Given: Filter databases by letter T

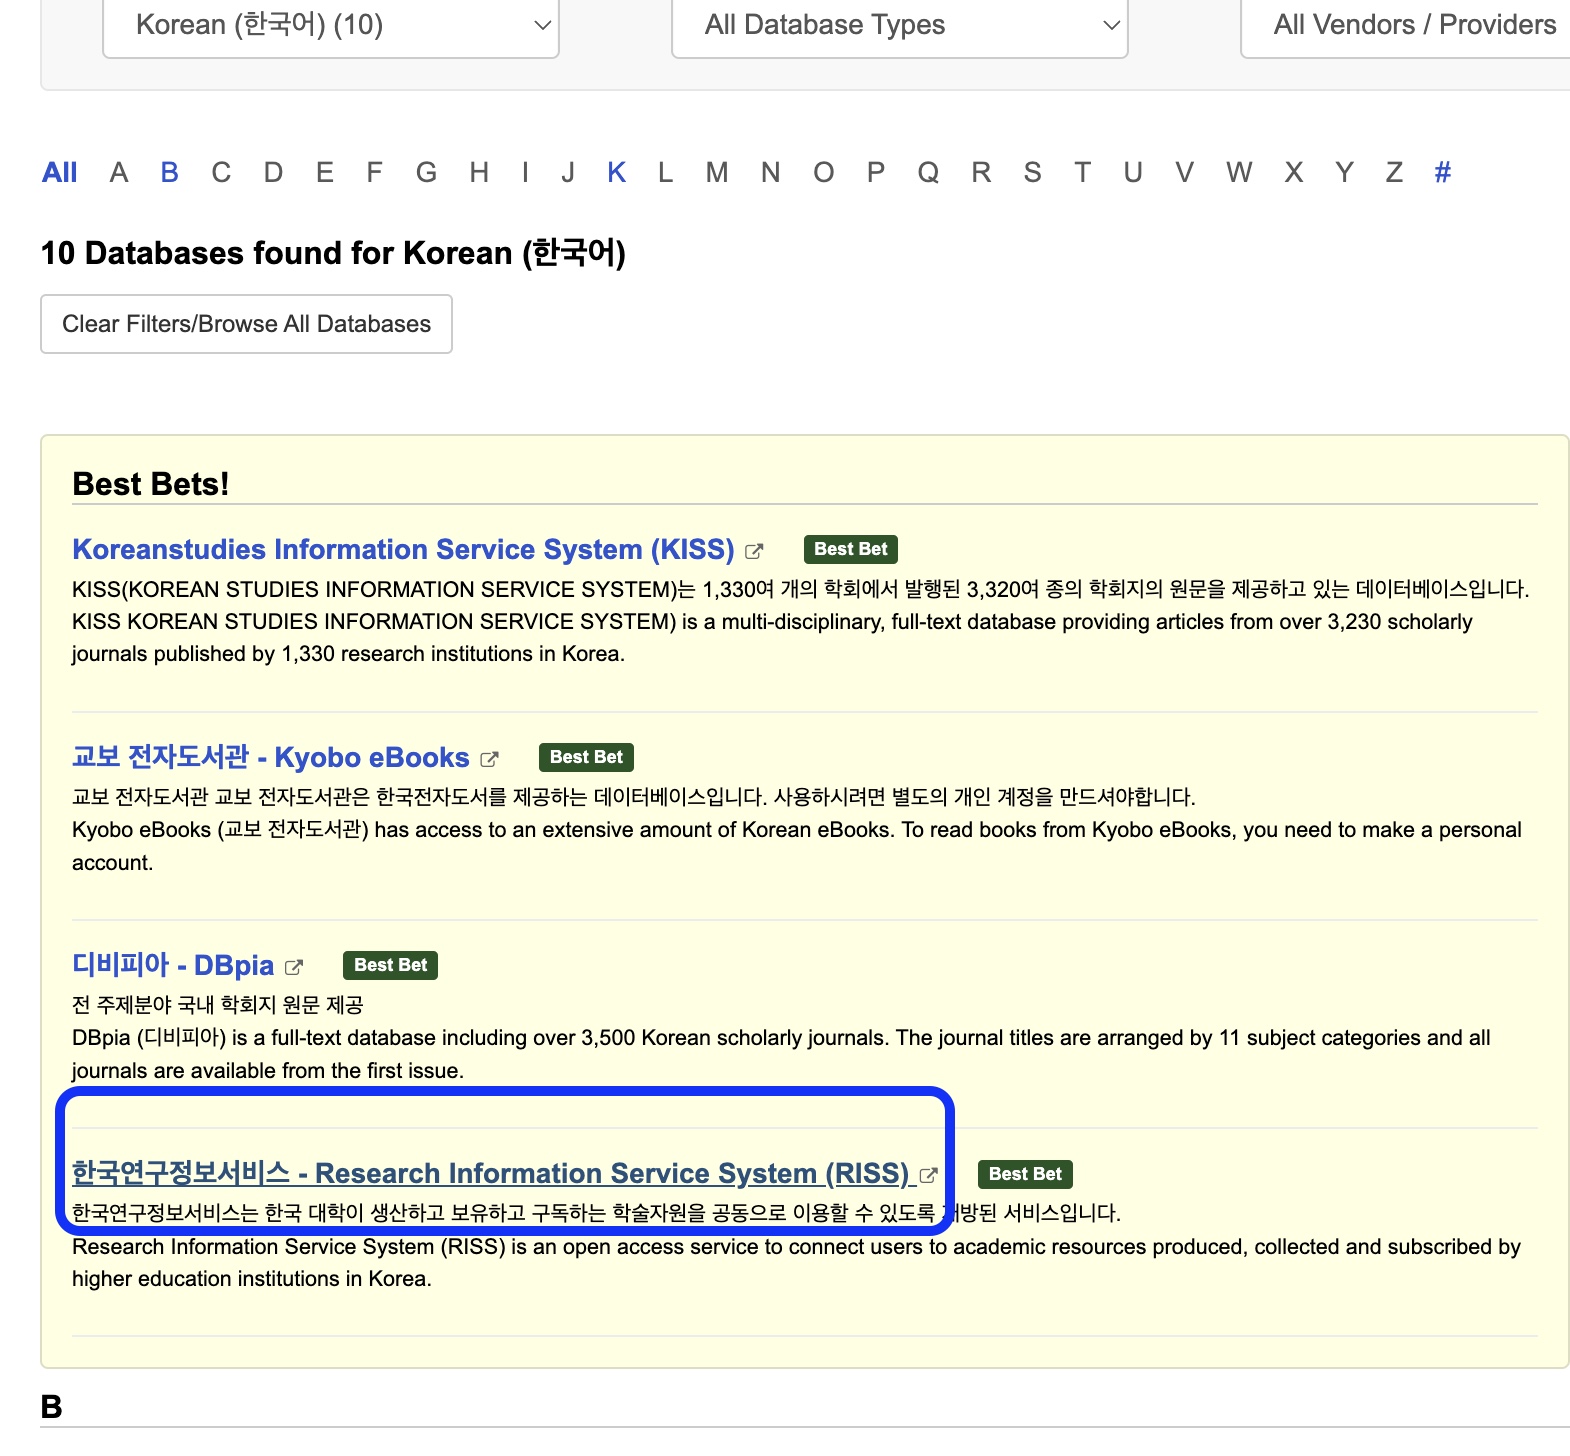Looking at the screenshot, I should 1082,173.
